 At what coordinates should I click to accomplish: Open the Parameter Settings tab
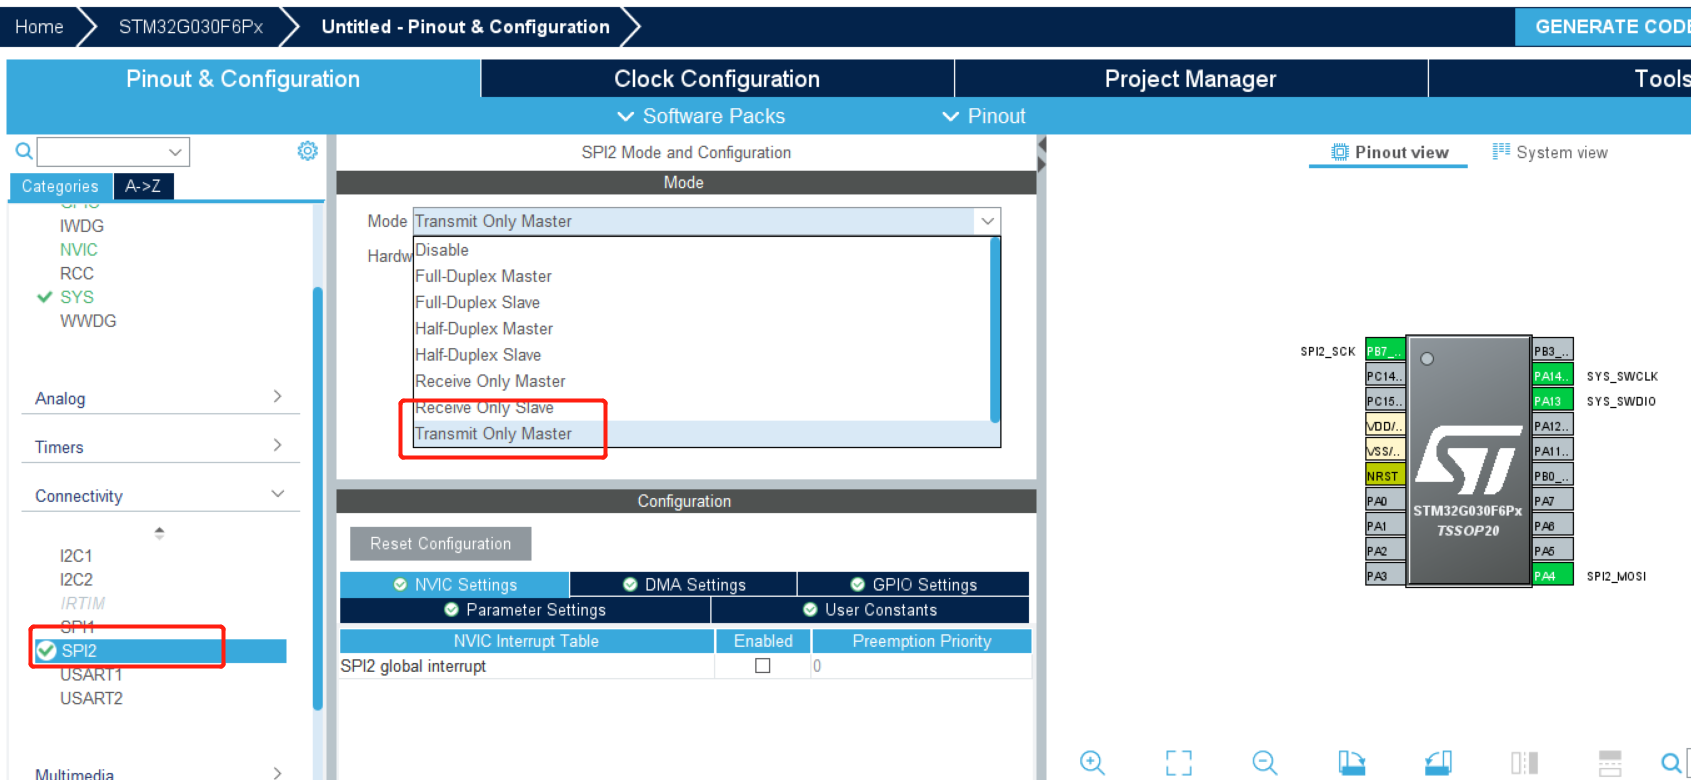pos(525,610)
